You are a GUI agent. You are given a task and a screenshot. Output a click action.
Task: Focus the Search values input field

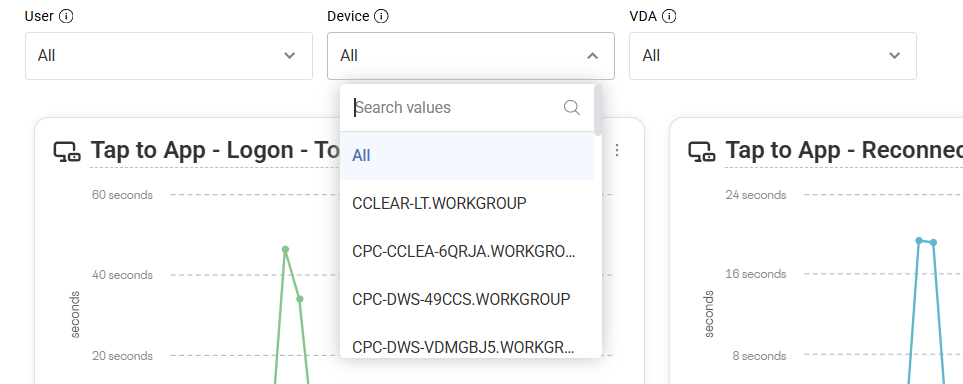tap(458, 108)
